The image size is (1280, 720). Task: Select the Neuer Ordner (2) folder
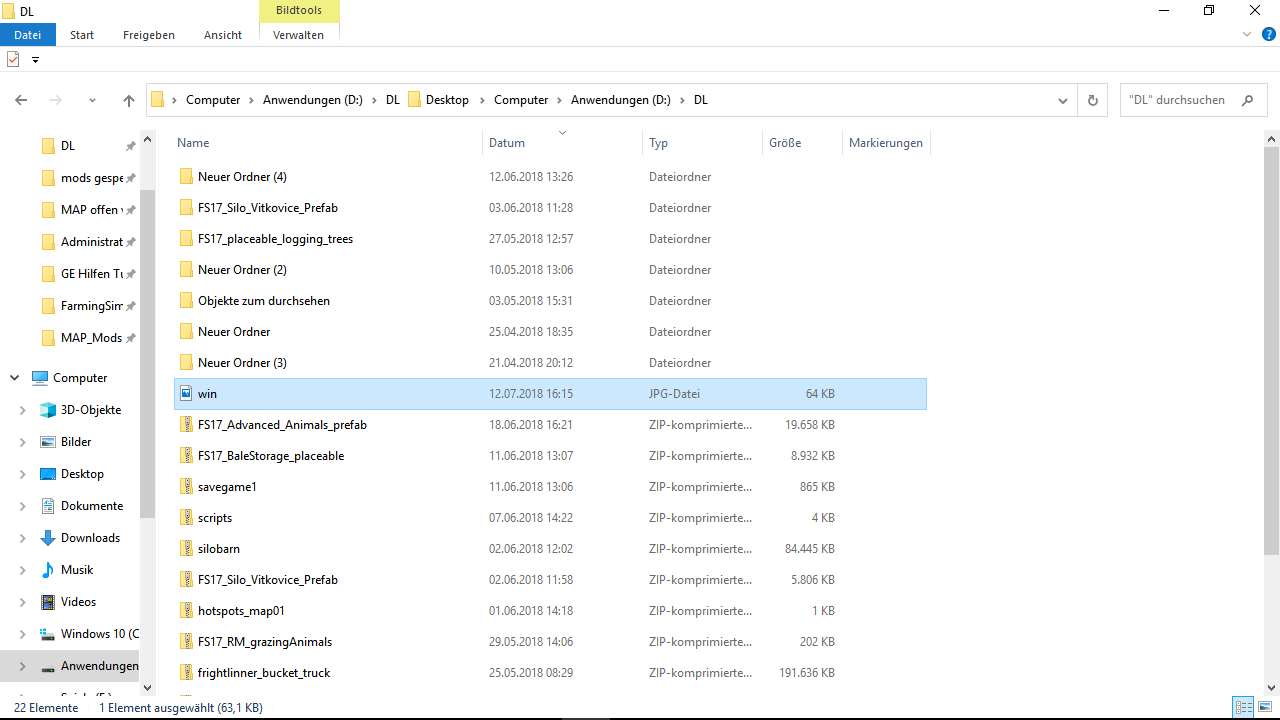point(550,270)
